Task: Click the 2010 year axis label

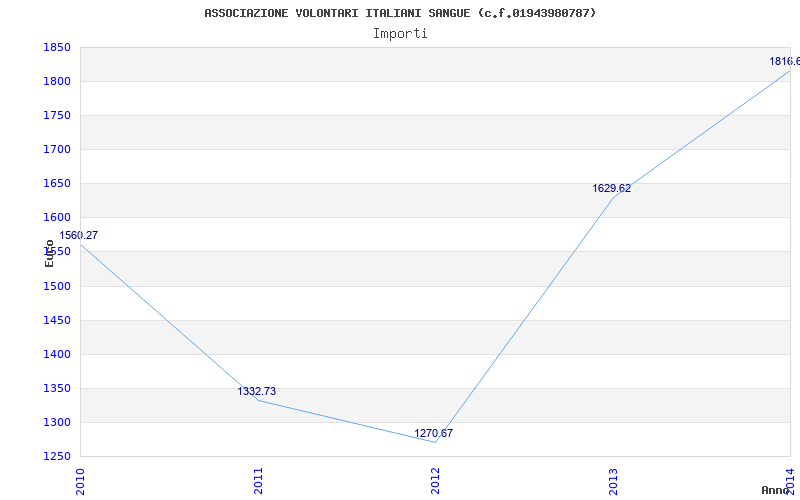Action: pyautogui.click(x=80, y=481)
